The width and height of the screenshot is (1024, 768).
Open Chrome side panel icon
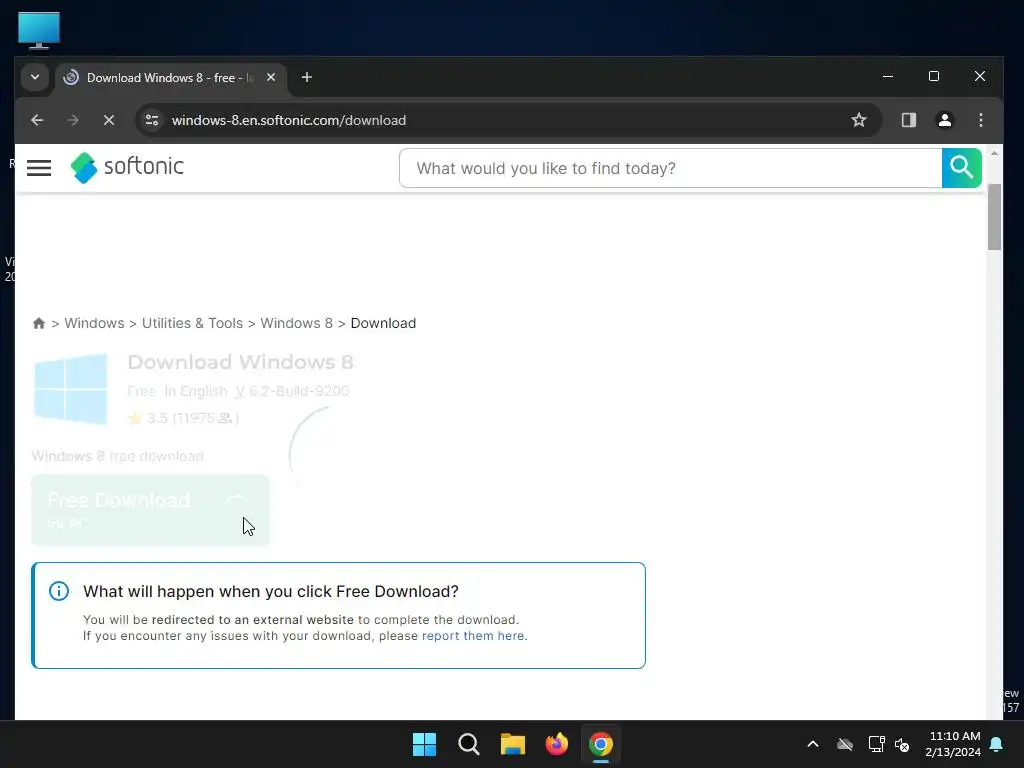[x=908, y=120]
